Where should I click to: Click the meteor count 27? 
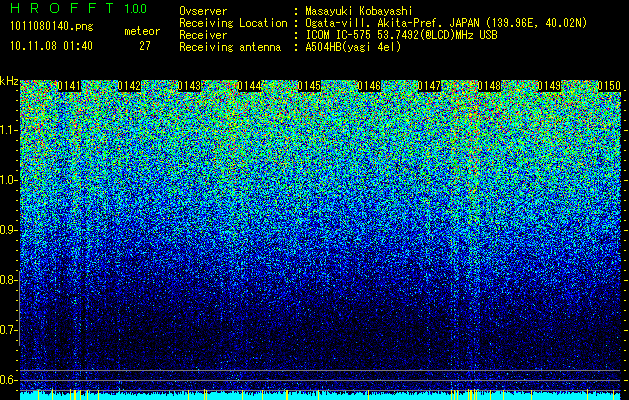click(145, 46)
